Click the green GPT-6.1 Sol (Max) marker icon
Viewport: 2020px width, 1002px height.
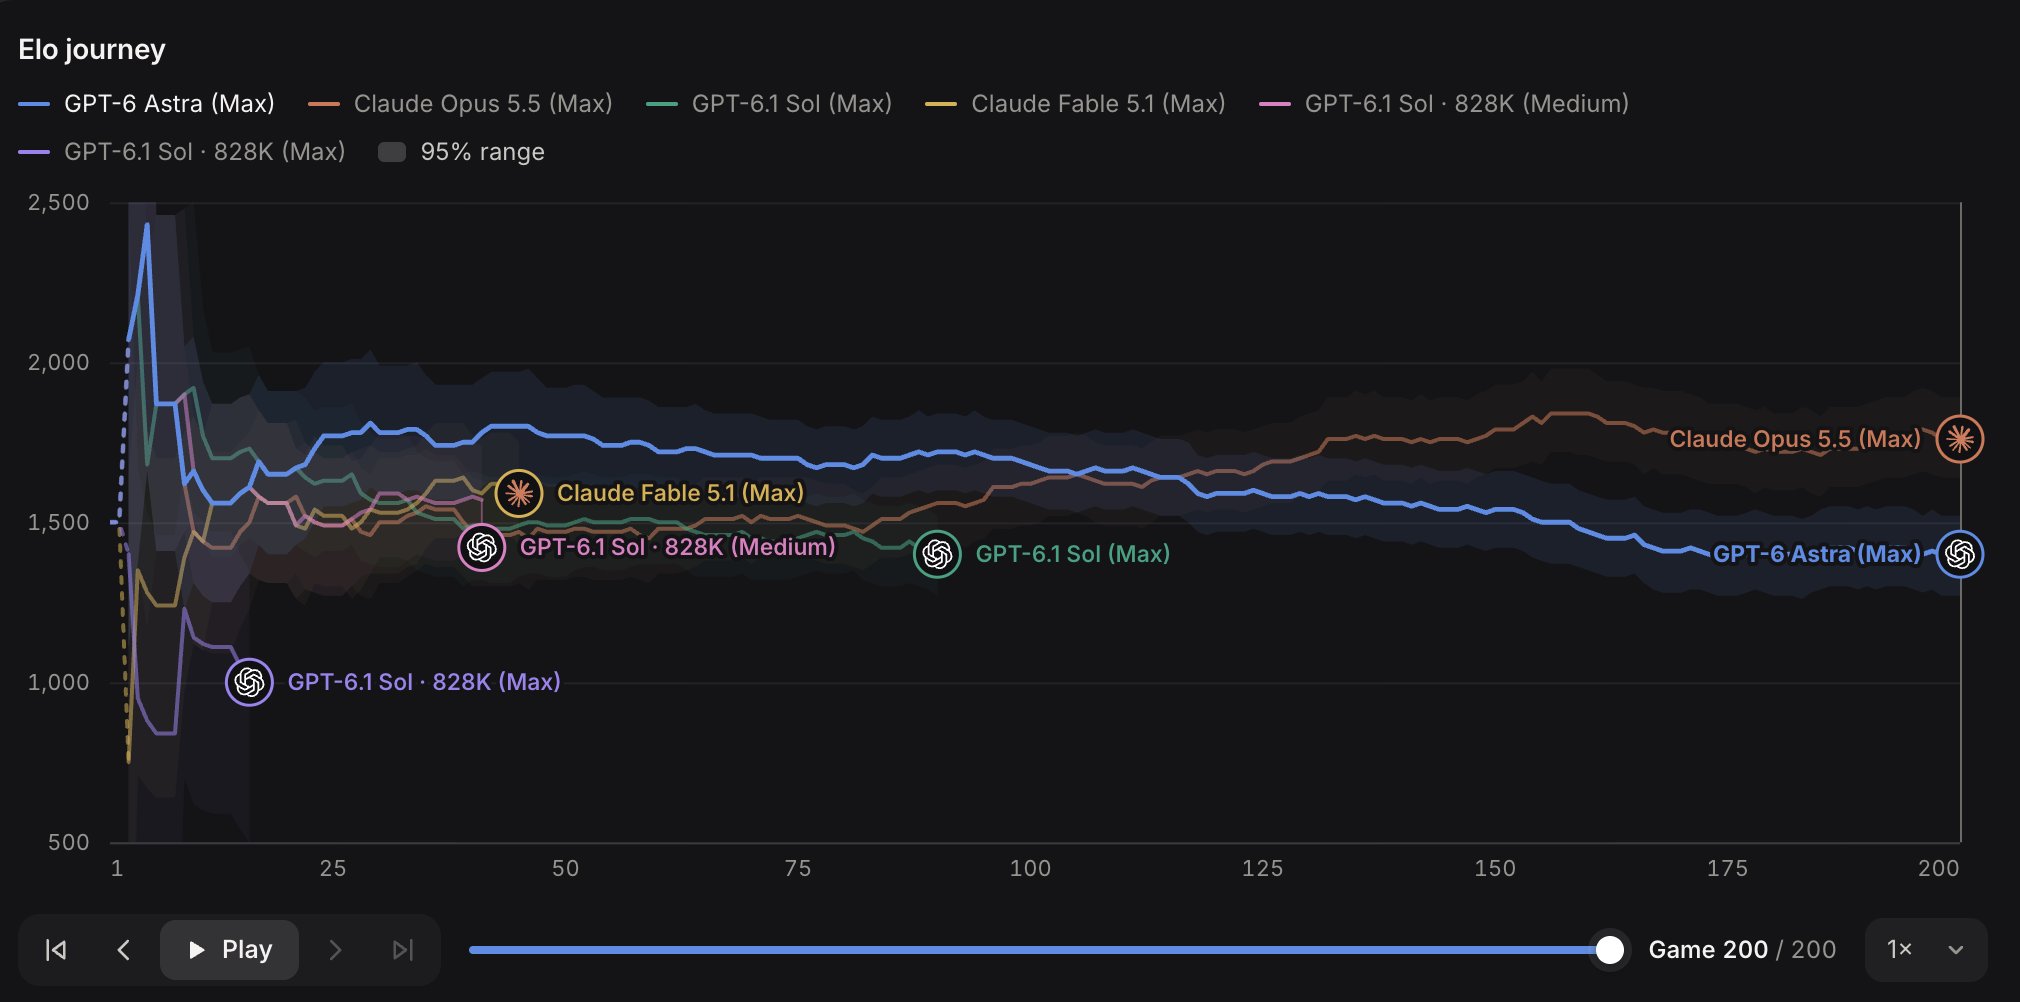[x=937, y=554]
